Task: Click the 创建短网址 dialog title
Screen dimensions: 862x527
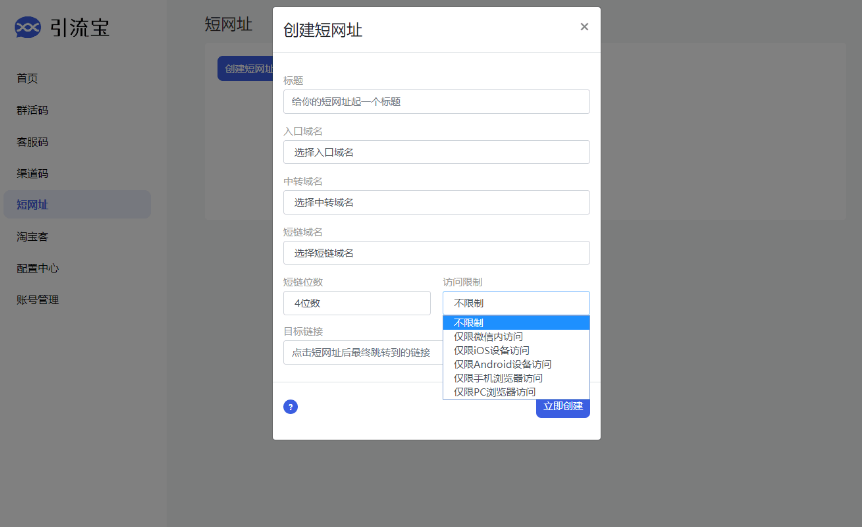Action: [323, 30]
